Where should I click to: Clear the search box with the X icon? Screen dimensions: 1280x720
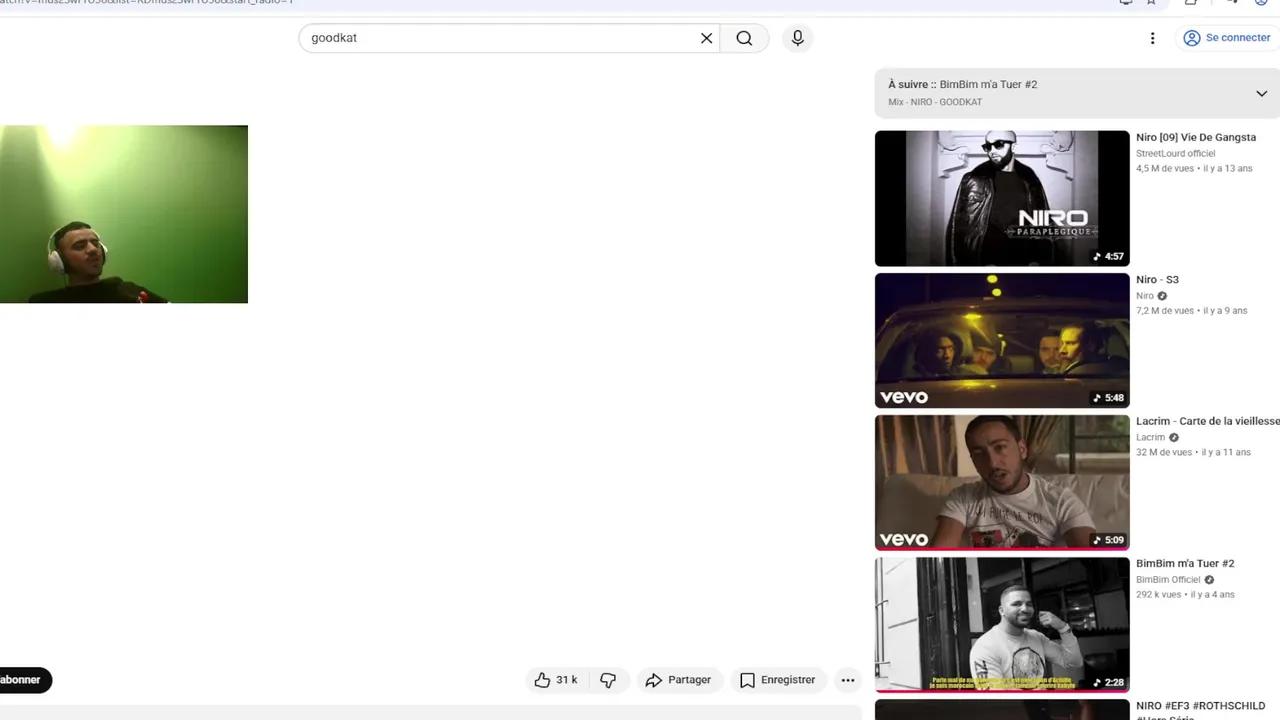[x=706, y=38]
